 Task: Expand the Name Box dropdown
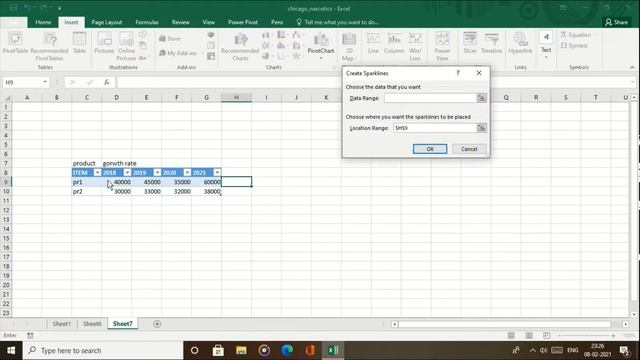(45, 82)
